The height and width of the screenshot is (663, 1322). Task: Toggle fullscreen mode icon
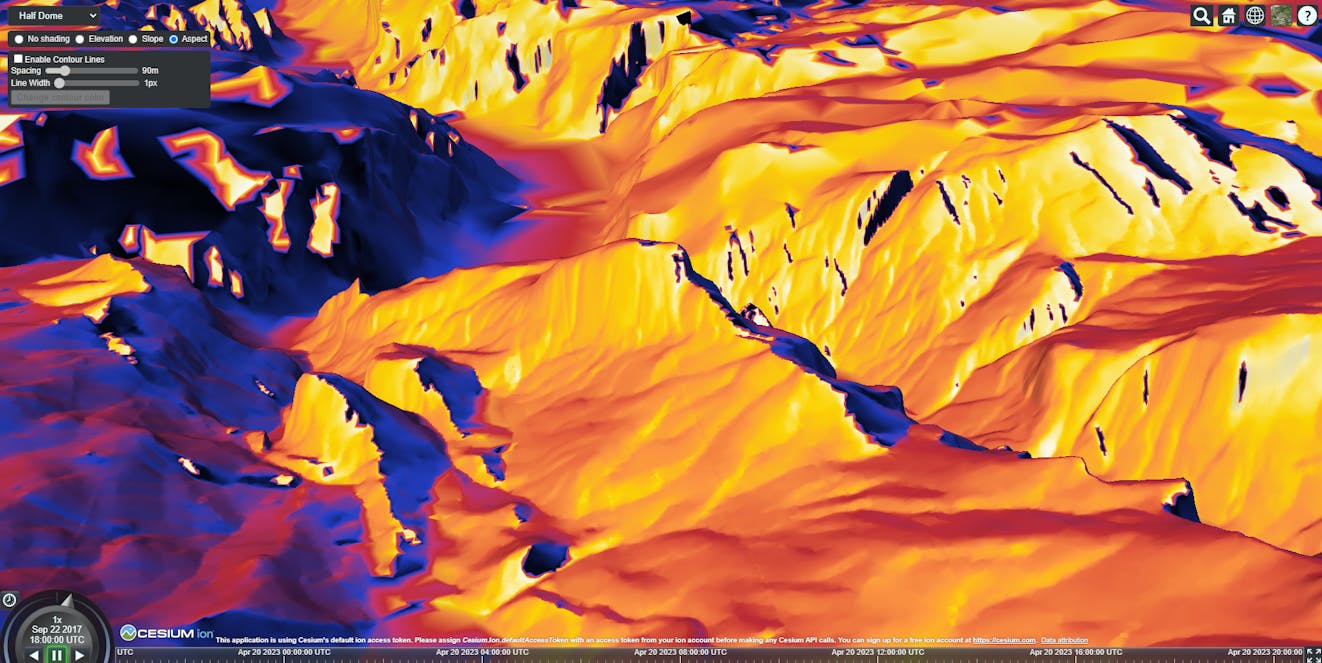tap(1313, 655)
